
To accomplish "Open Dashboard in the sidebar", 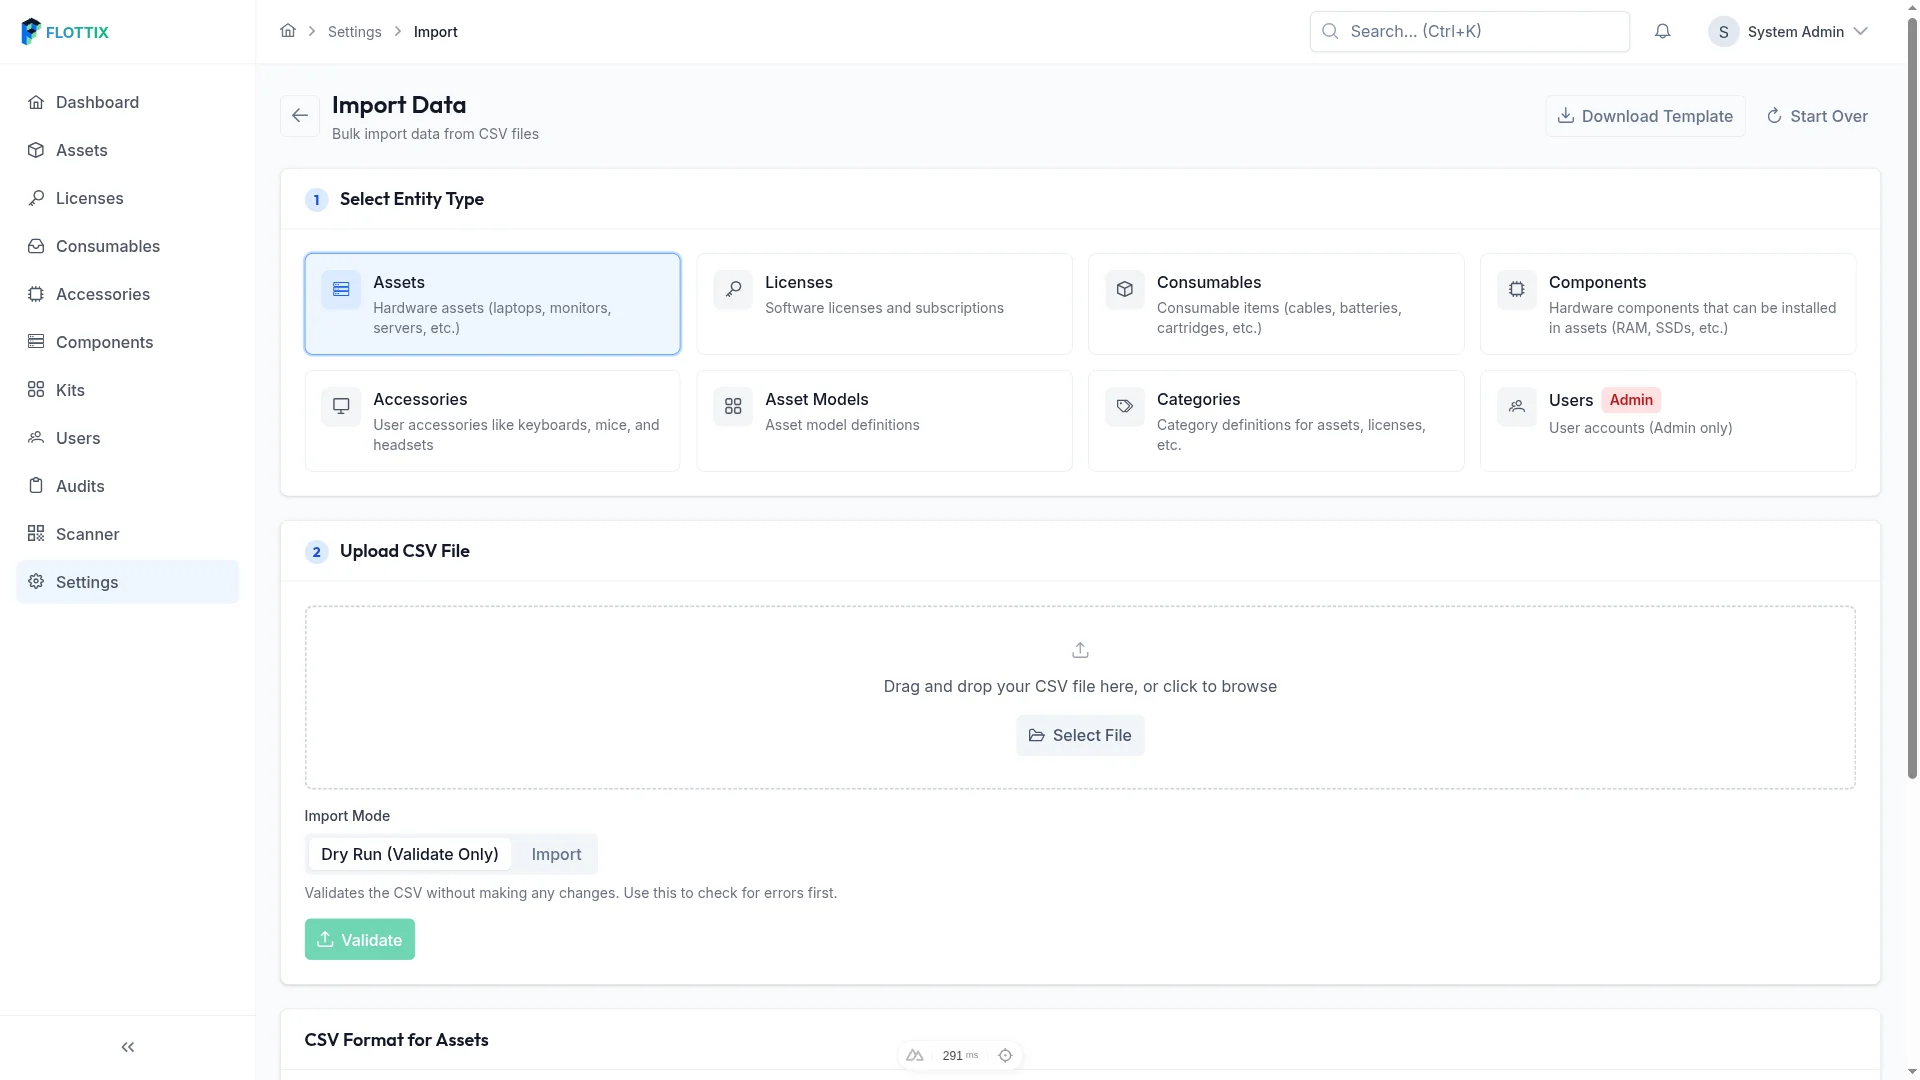I will coord(127,102).
